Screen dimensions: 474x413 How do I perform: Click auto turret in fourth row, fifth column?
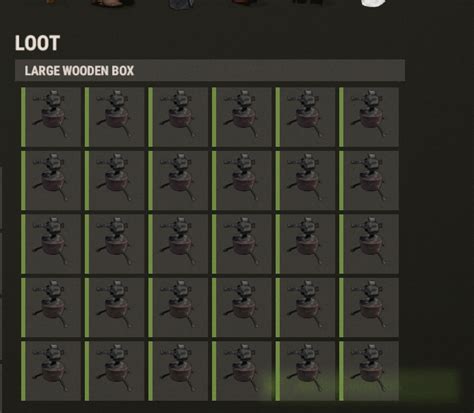click(306, 307)
